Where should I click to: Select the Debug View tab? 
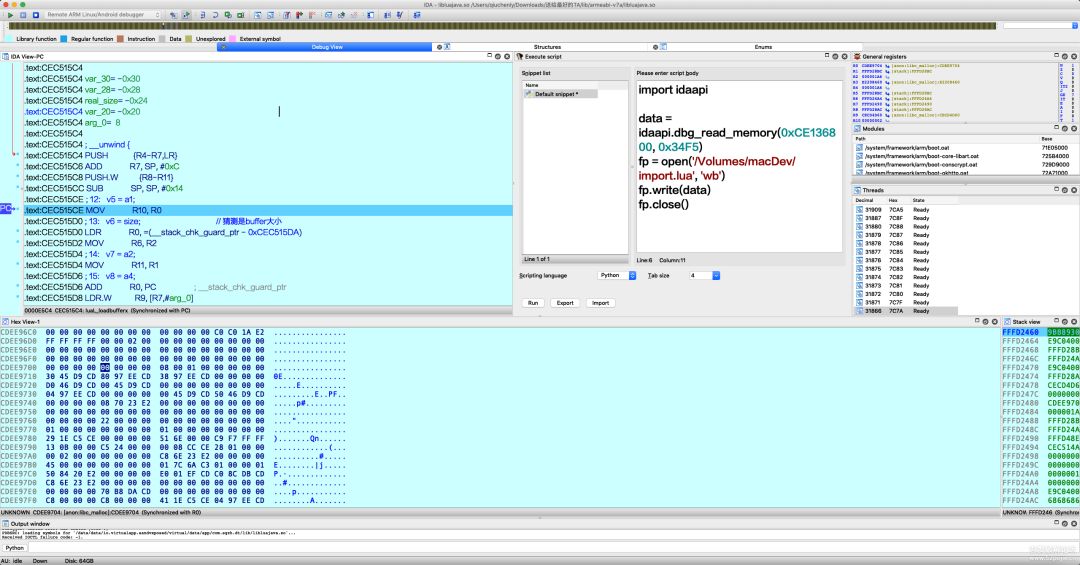tap(329, 47)
